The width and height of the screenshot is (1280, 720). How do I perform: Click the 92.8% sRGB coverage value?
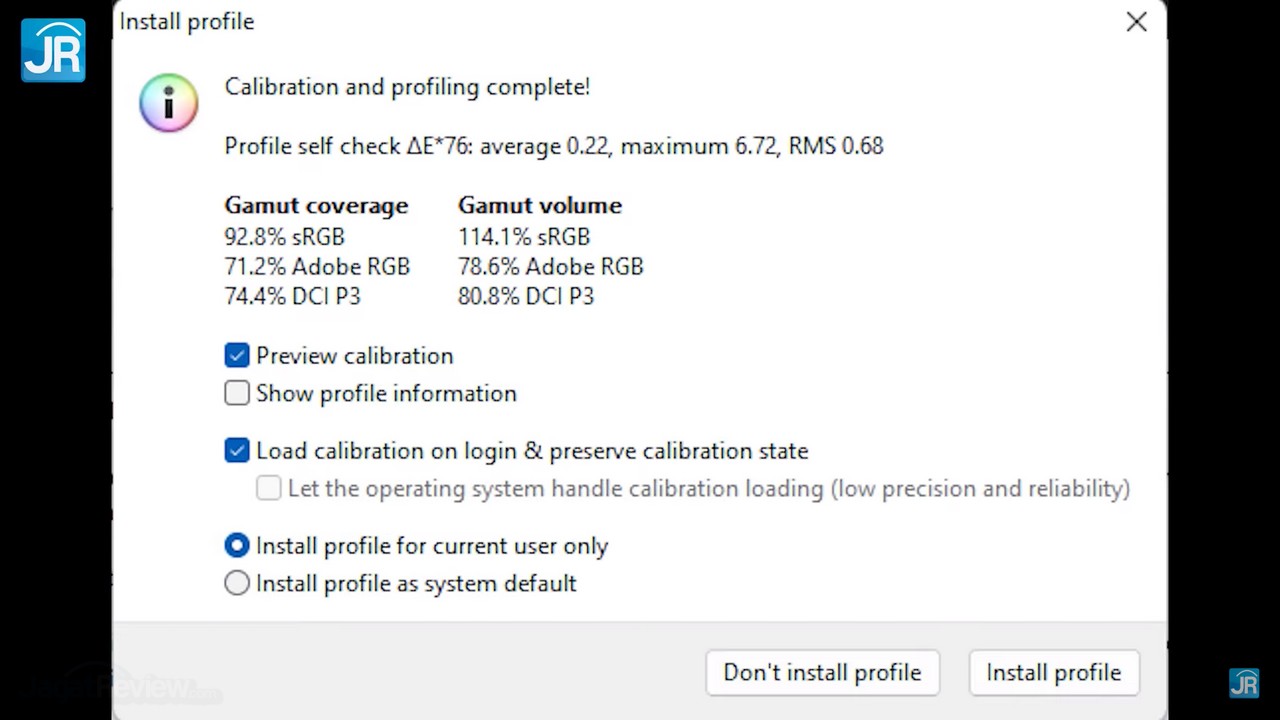(x=285, y=237)
